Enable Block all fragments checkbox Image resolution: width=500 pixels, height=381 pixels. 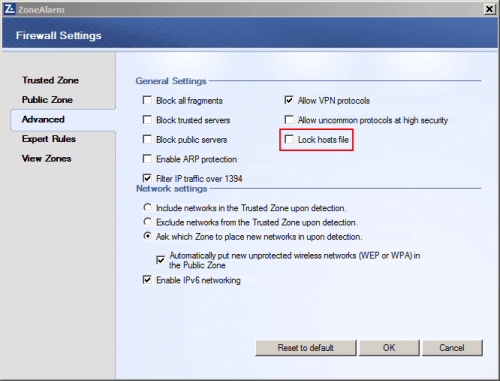tap(147, 100)
